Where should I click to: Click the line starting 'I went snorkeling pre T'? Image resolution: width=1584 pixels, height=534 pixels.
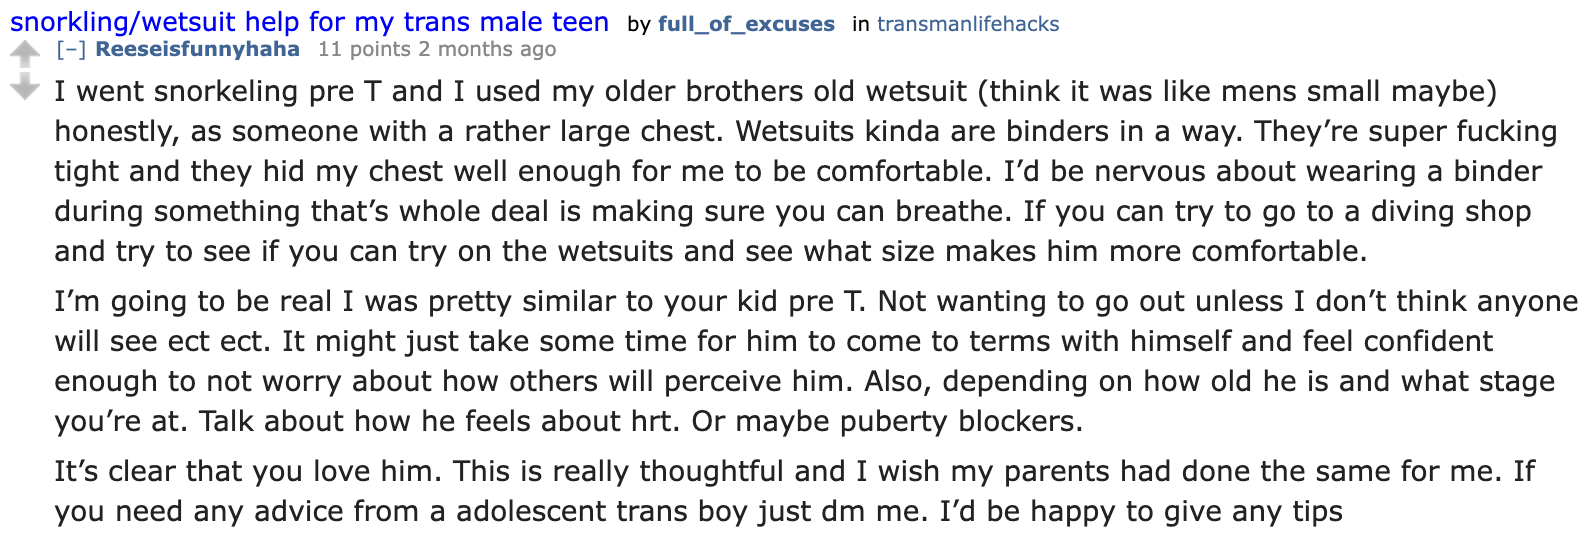point(776,91)
